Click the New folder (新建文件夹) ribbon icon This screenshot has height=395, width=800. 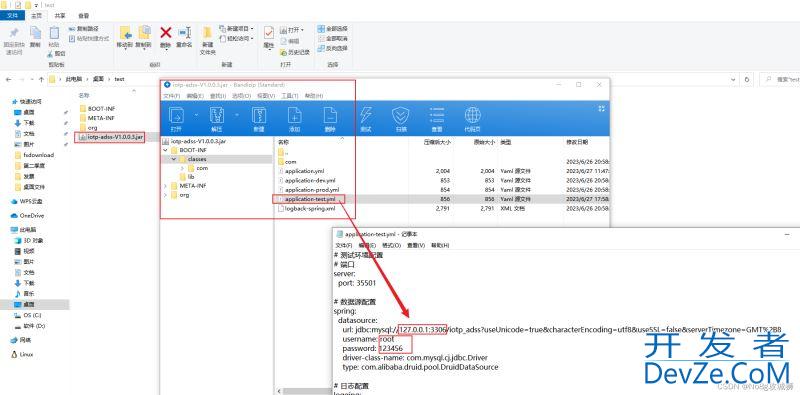[x=207, y=33]
